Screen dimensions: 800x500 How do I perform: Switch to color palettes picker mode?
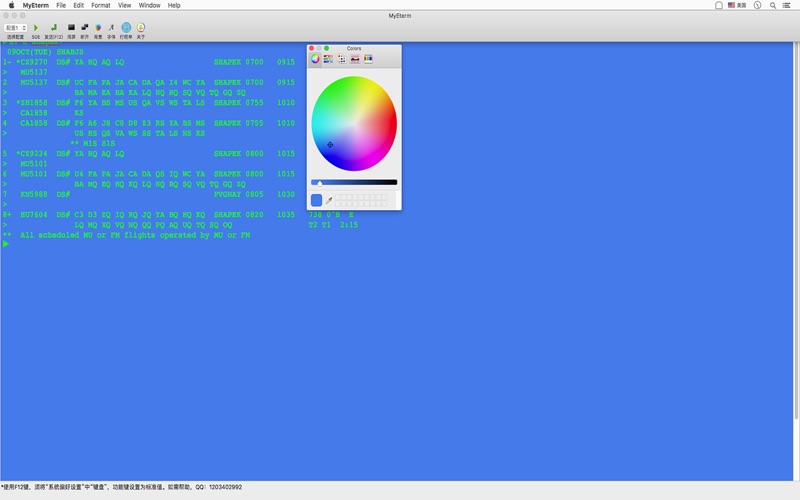click(341, 59)
